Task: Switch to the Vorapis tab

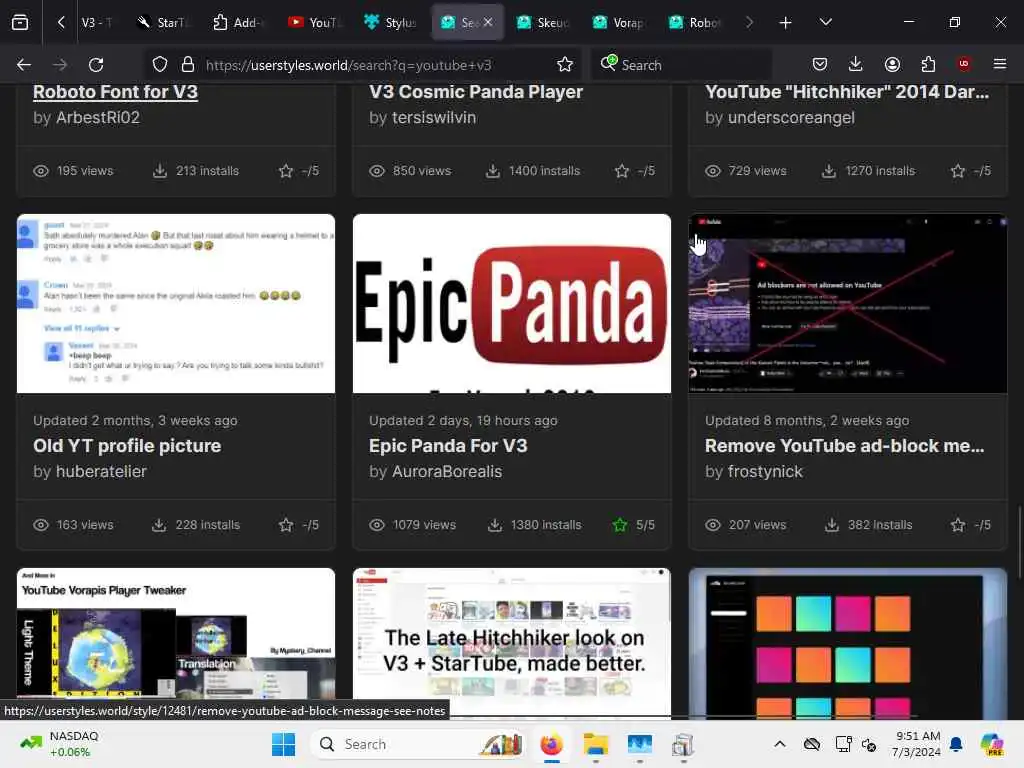Action: pyautogui.click(x=618, y=23)
